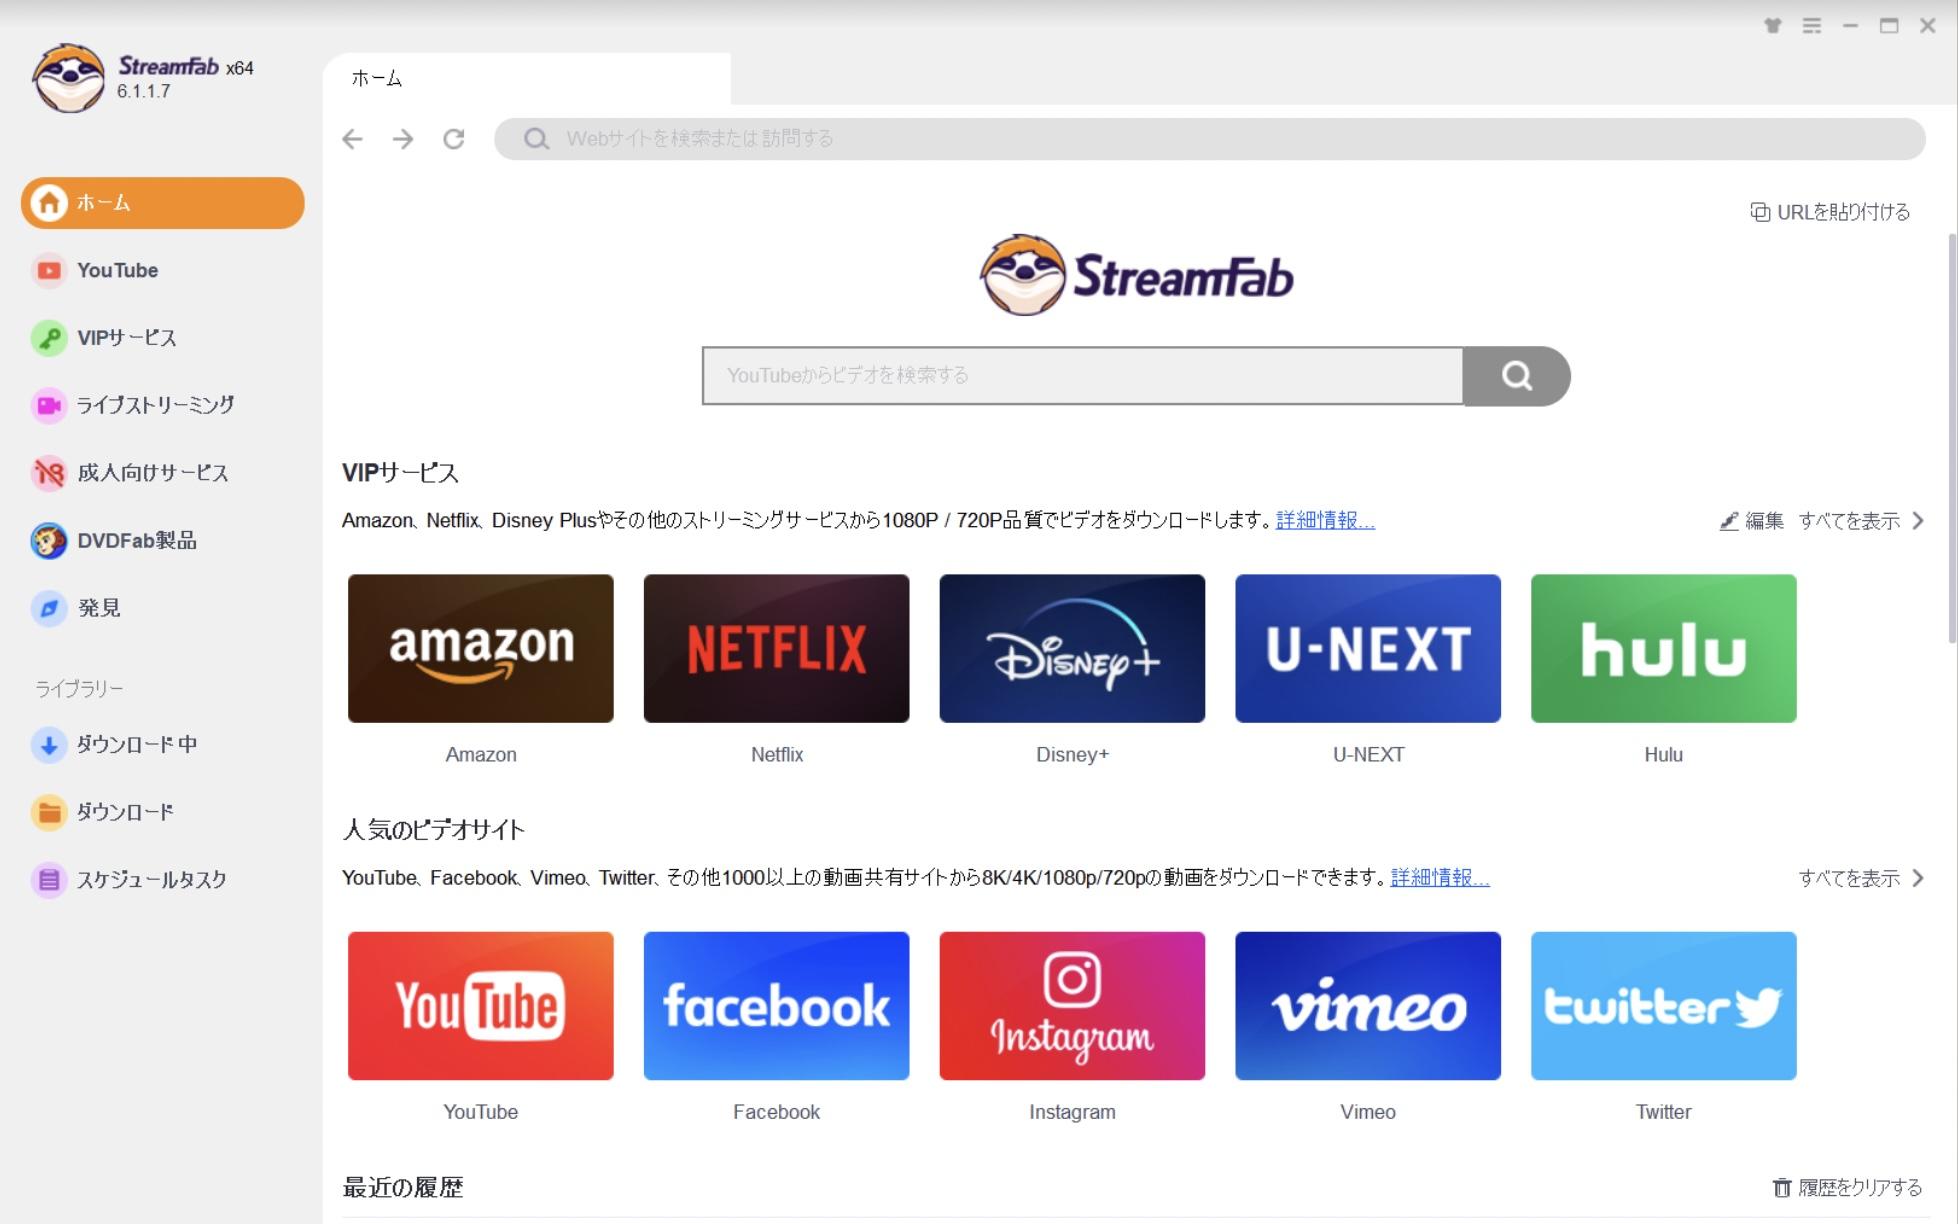Click the StreamFab sloth logo in sidebar
Viewport: 1958px width, 1224px height.
point(68,78)
